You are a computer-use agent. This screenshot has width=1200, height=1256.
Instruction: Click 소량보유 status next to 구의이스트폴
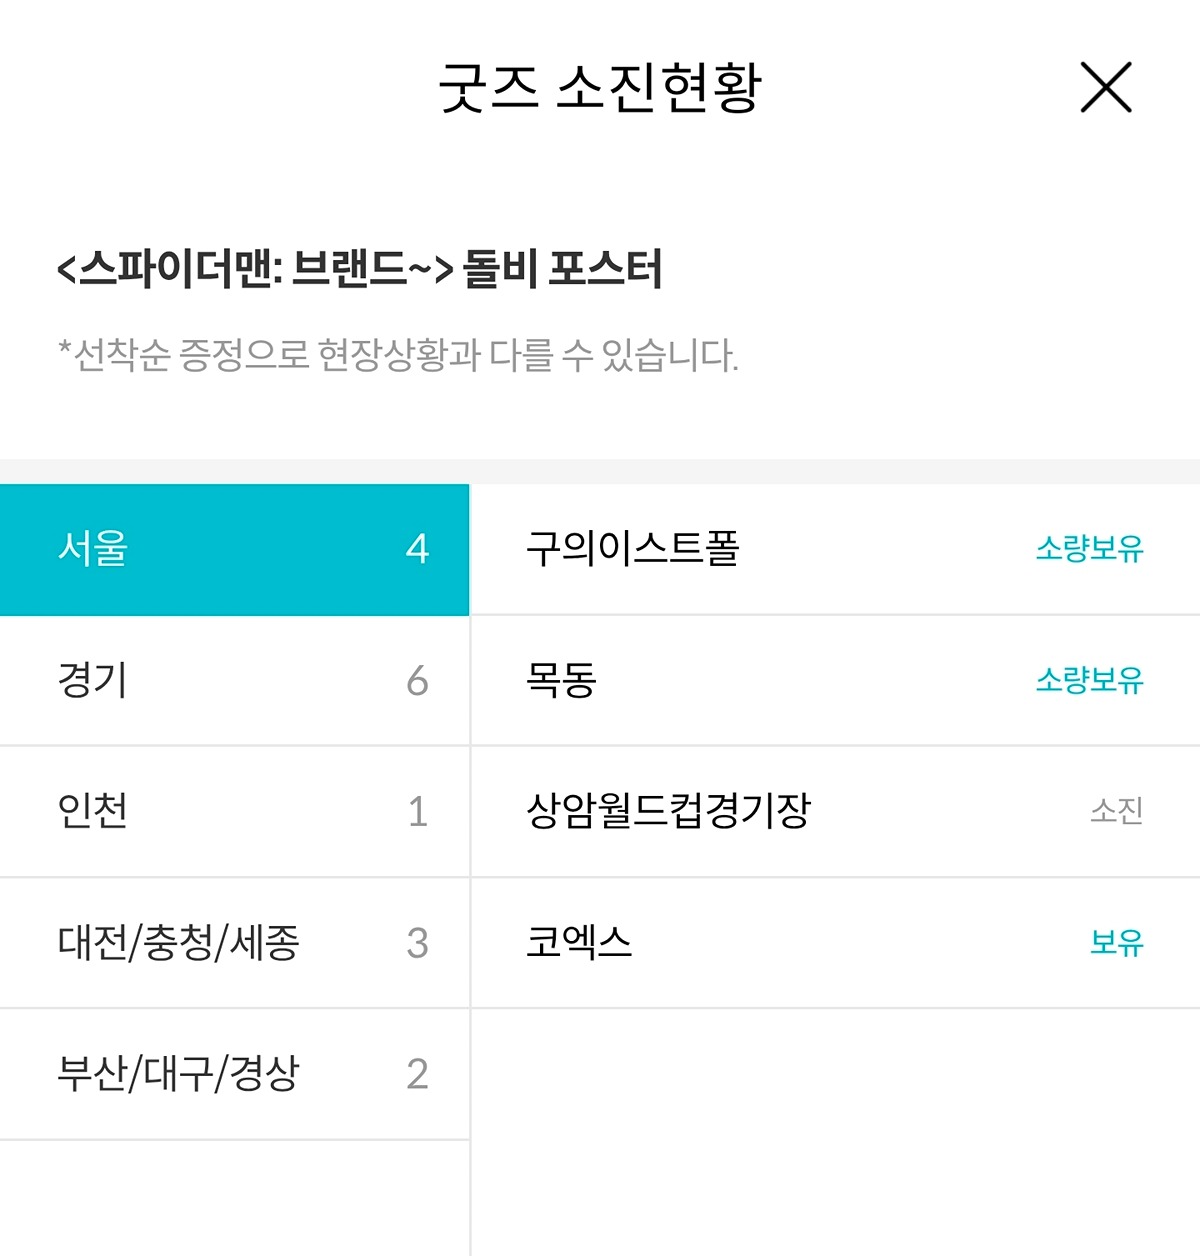1089,549
